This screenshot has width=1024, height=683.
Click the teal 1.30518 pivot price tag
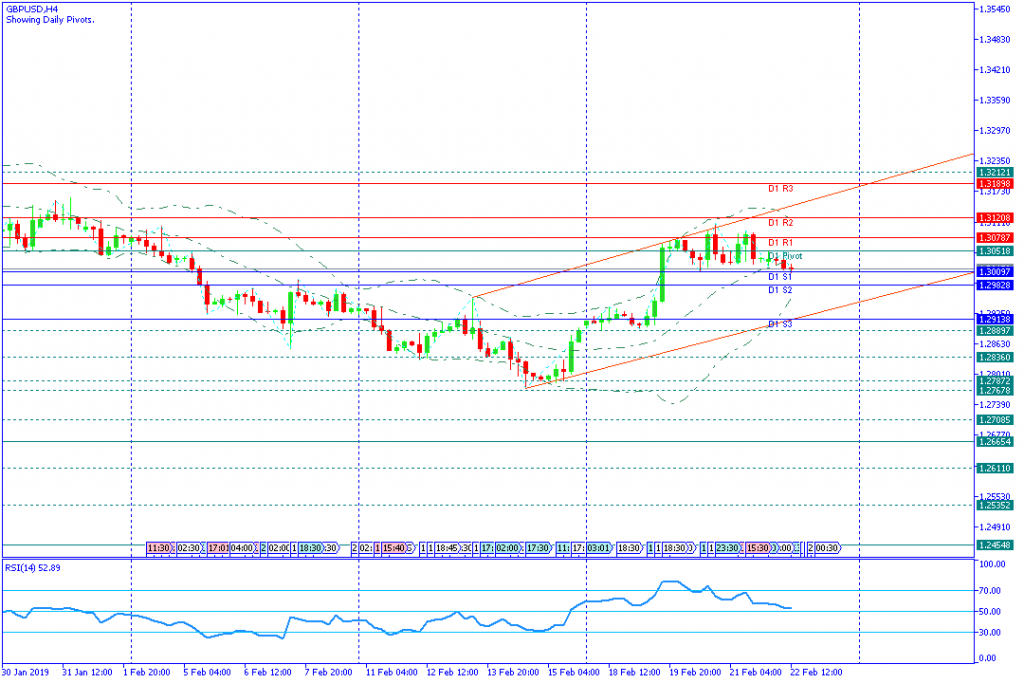pyautogui.click(x=996, y=251)
